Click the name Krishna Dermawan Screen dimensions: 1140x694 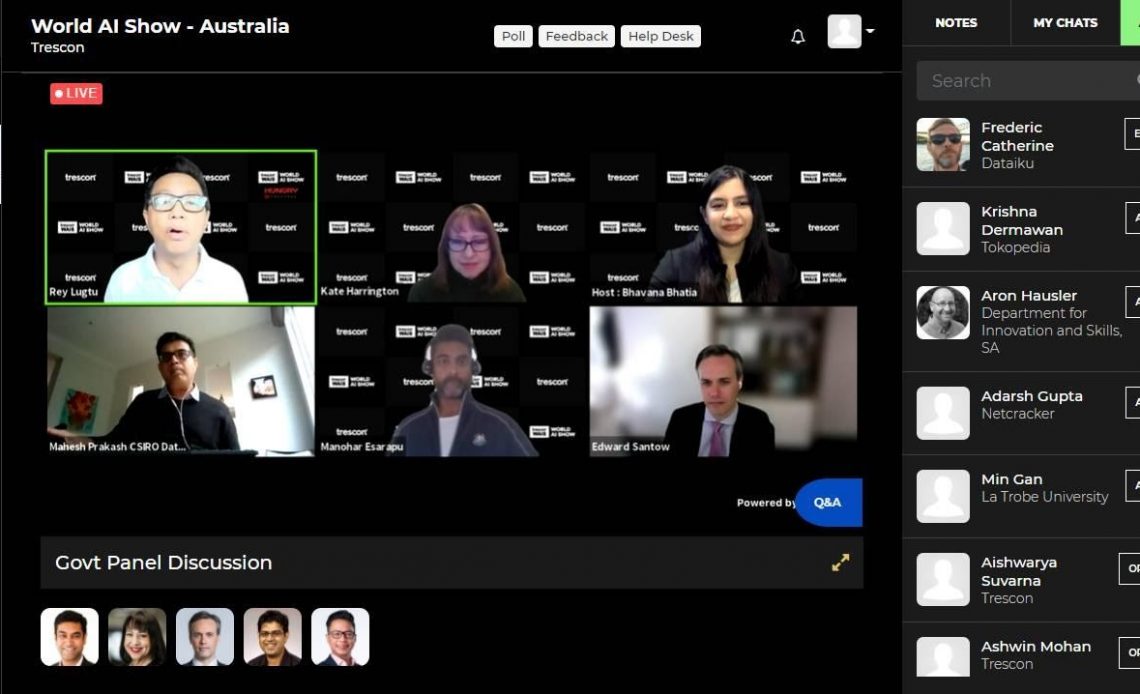pos(1021,221)
